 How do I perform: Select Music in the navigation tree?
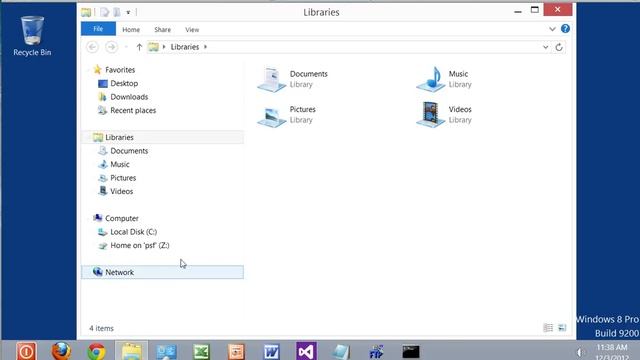click(120, 164)
